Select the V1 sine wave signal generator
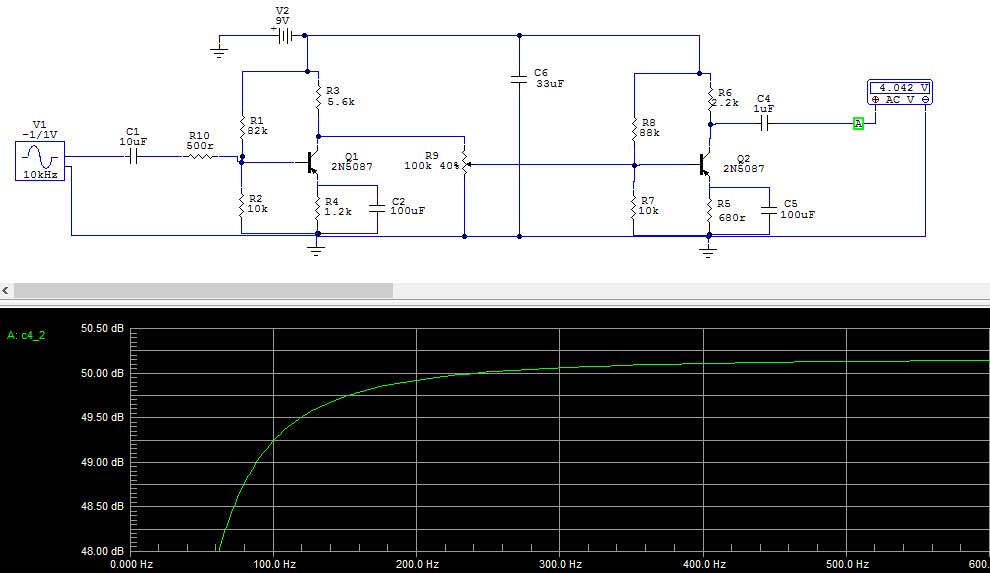Screen dimensions: 990x573 (x=40, y=161)
